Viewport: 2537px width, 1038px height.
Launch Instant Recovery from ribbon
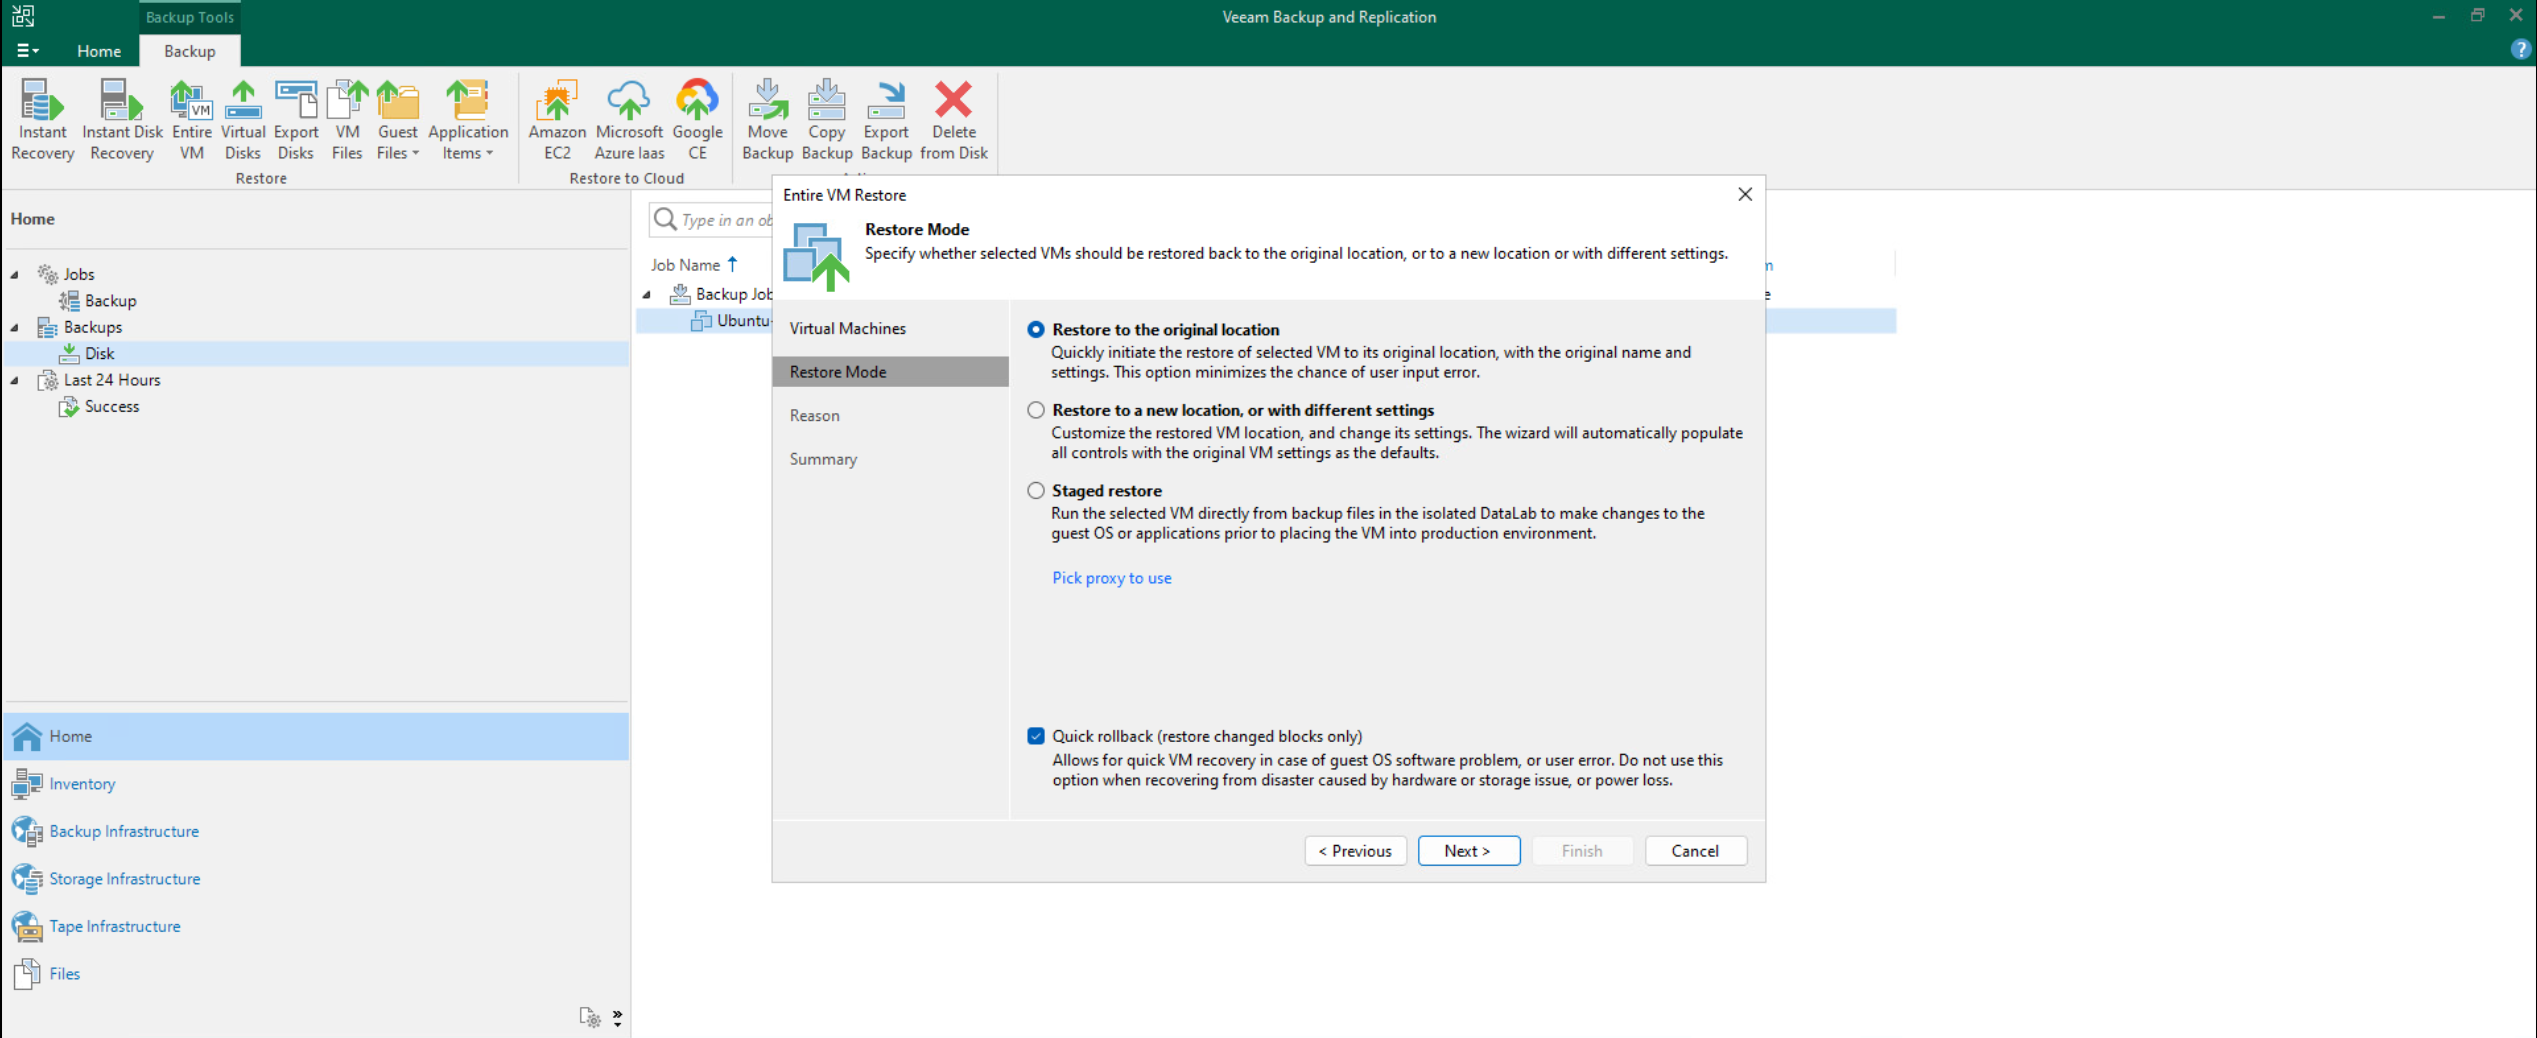tap(42, 120)
